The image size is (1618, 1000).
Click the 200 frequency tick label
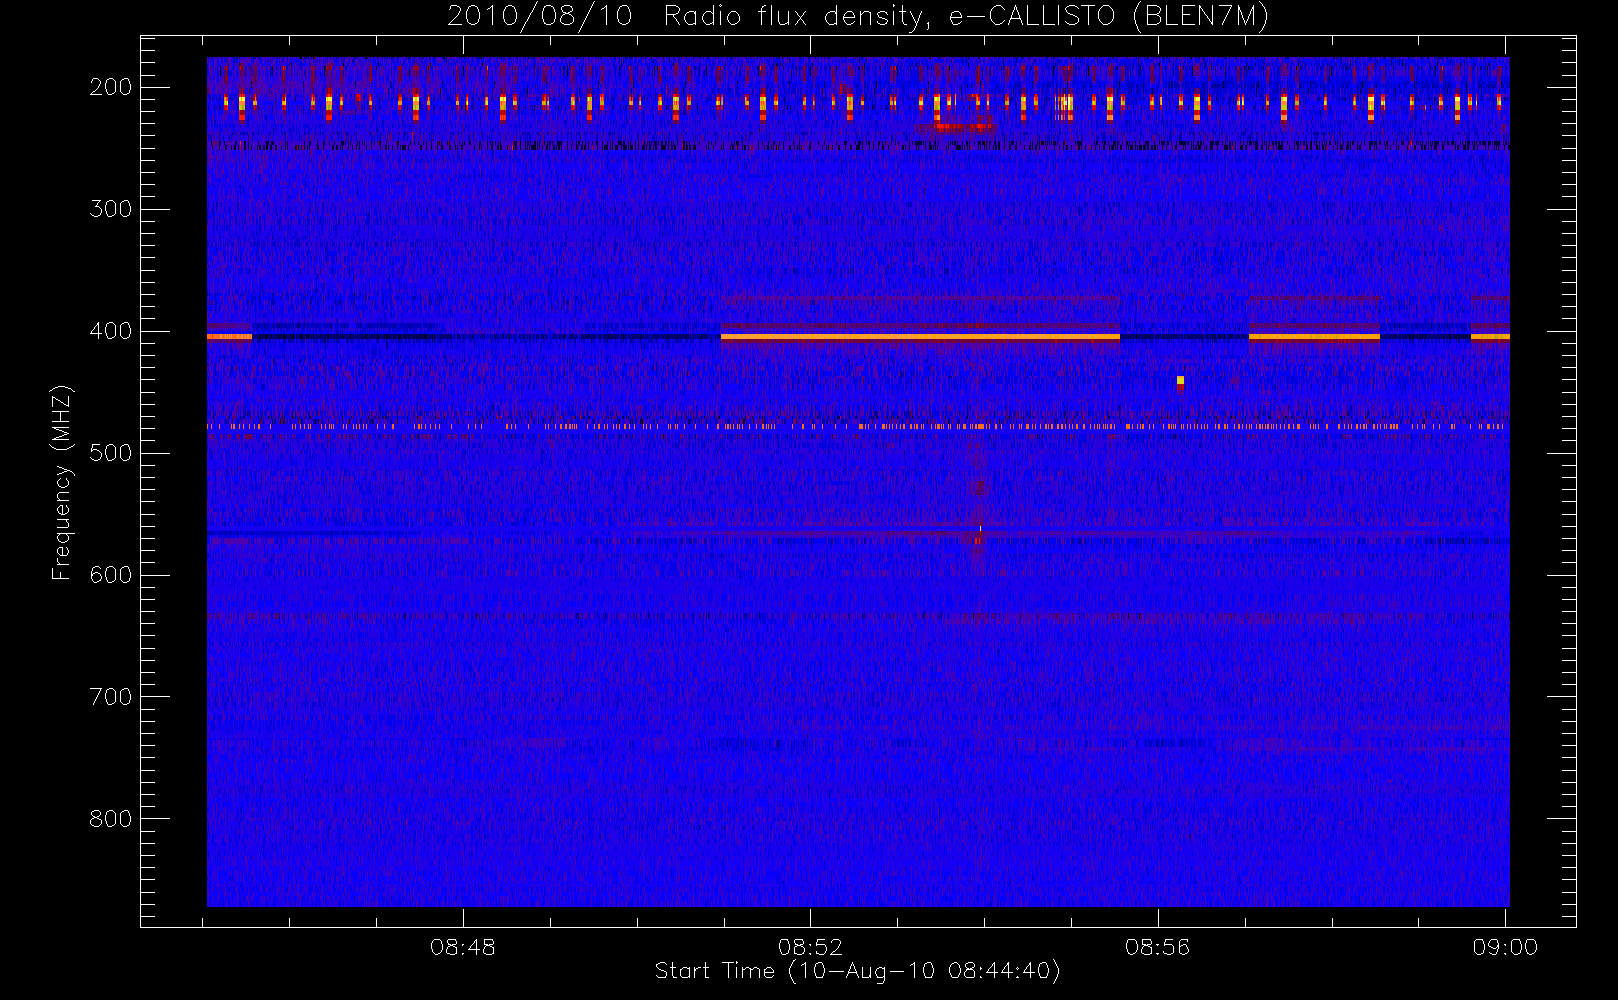point(110,87)
